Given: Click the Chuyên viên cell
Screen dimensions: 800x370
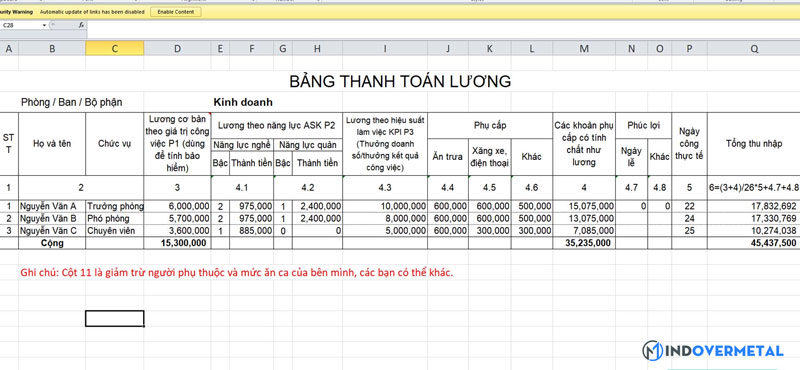Looking at the screenshot, I should tap(114, 231).
